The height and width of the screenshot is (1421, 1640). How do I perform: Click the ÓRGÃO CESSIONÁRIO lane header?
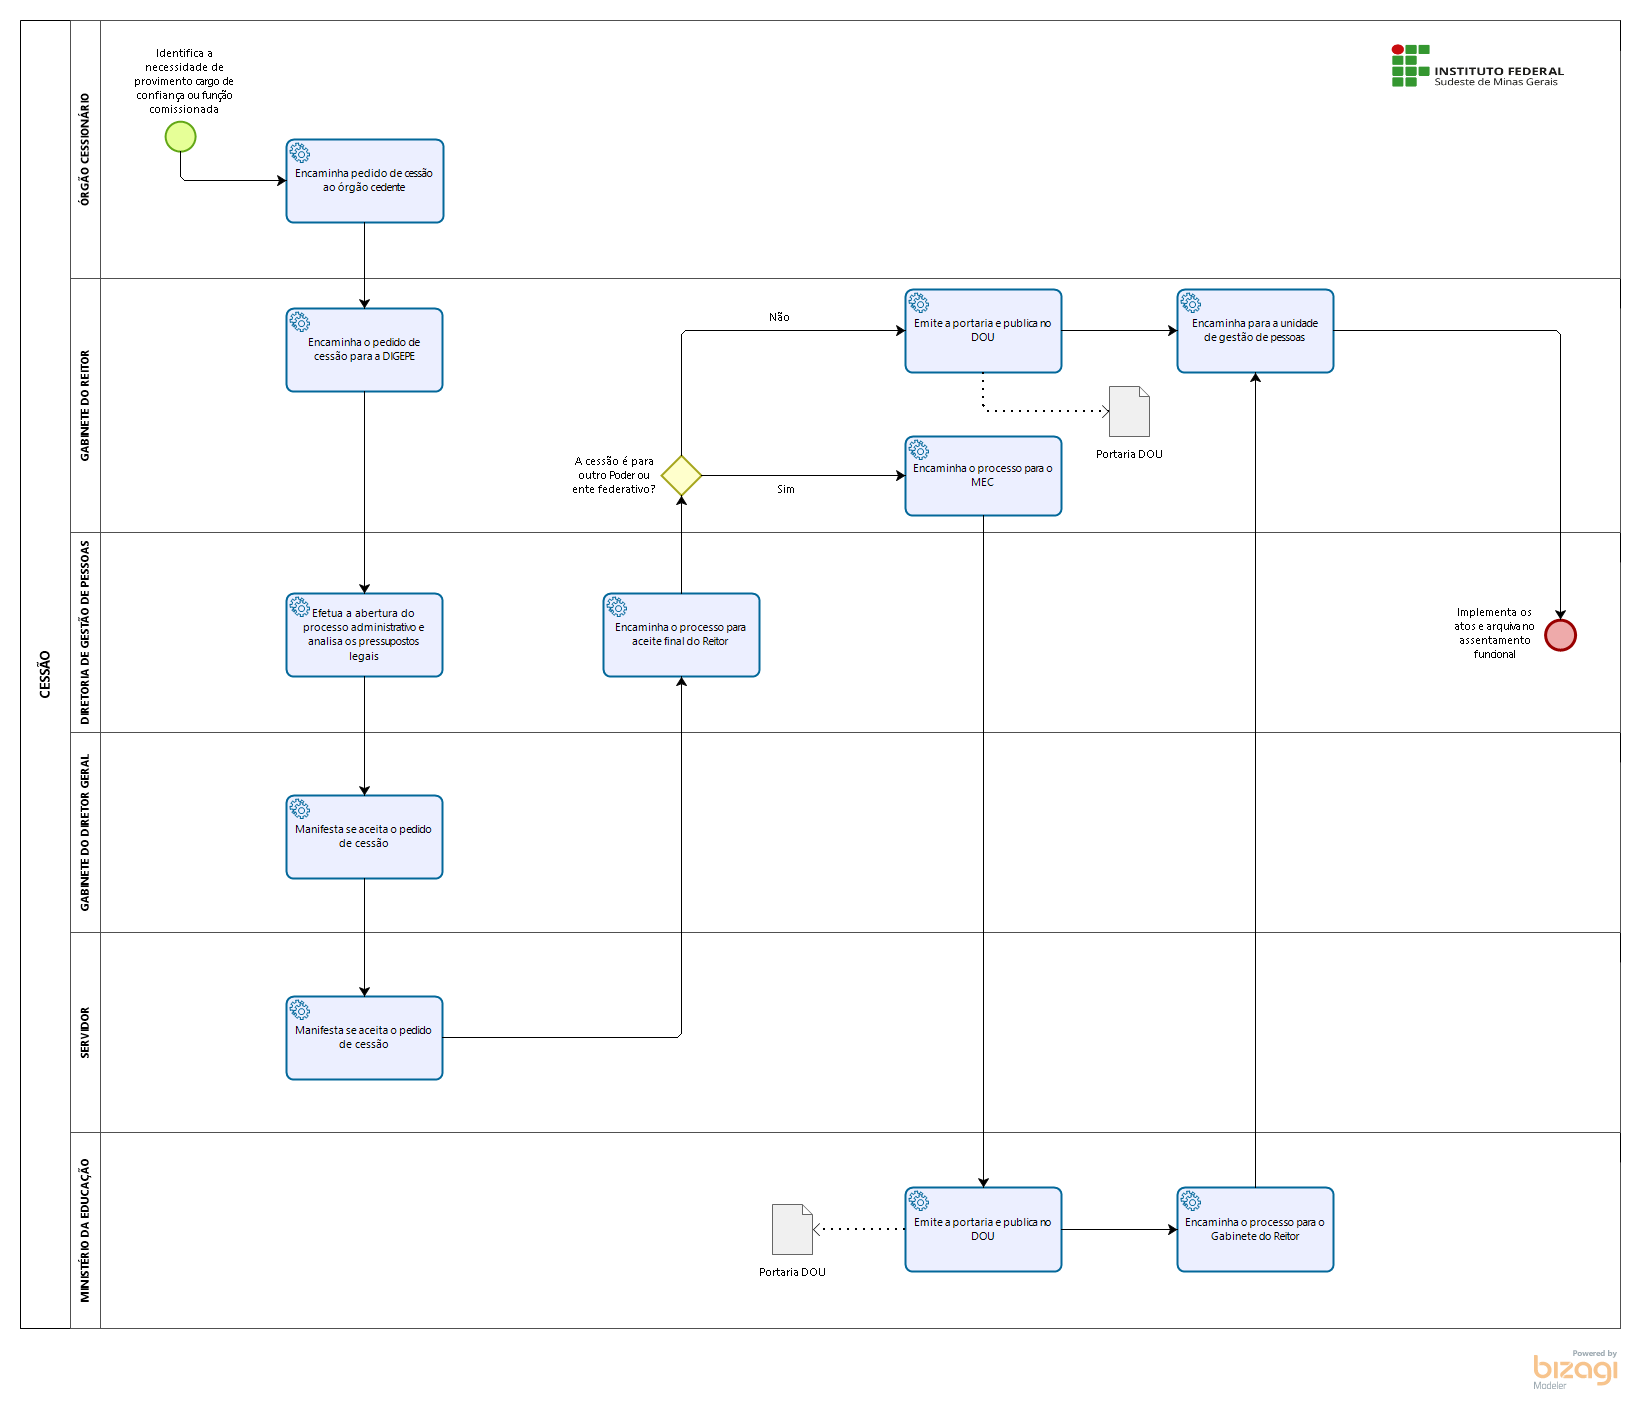(85, 150)
